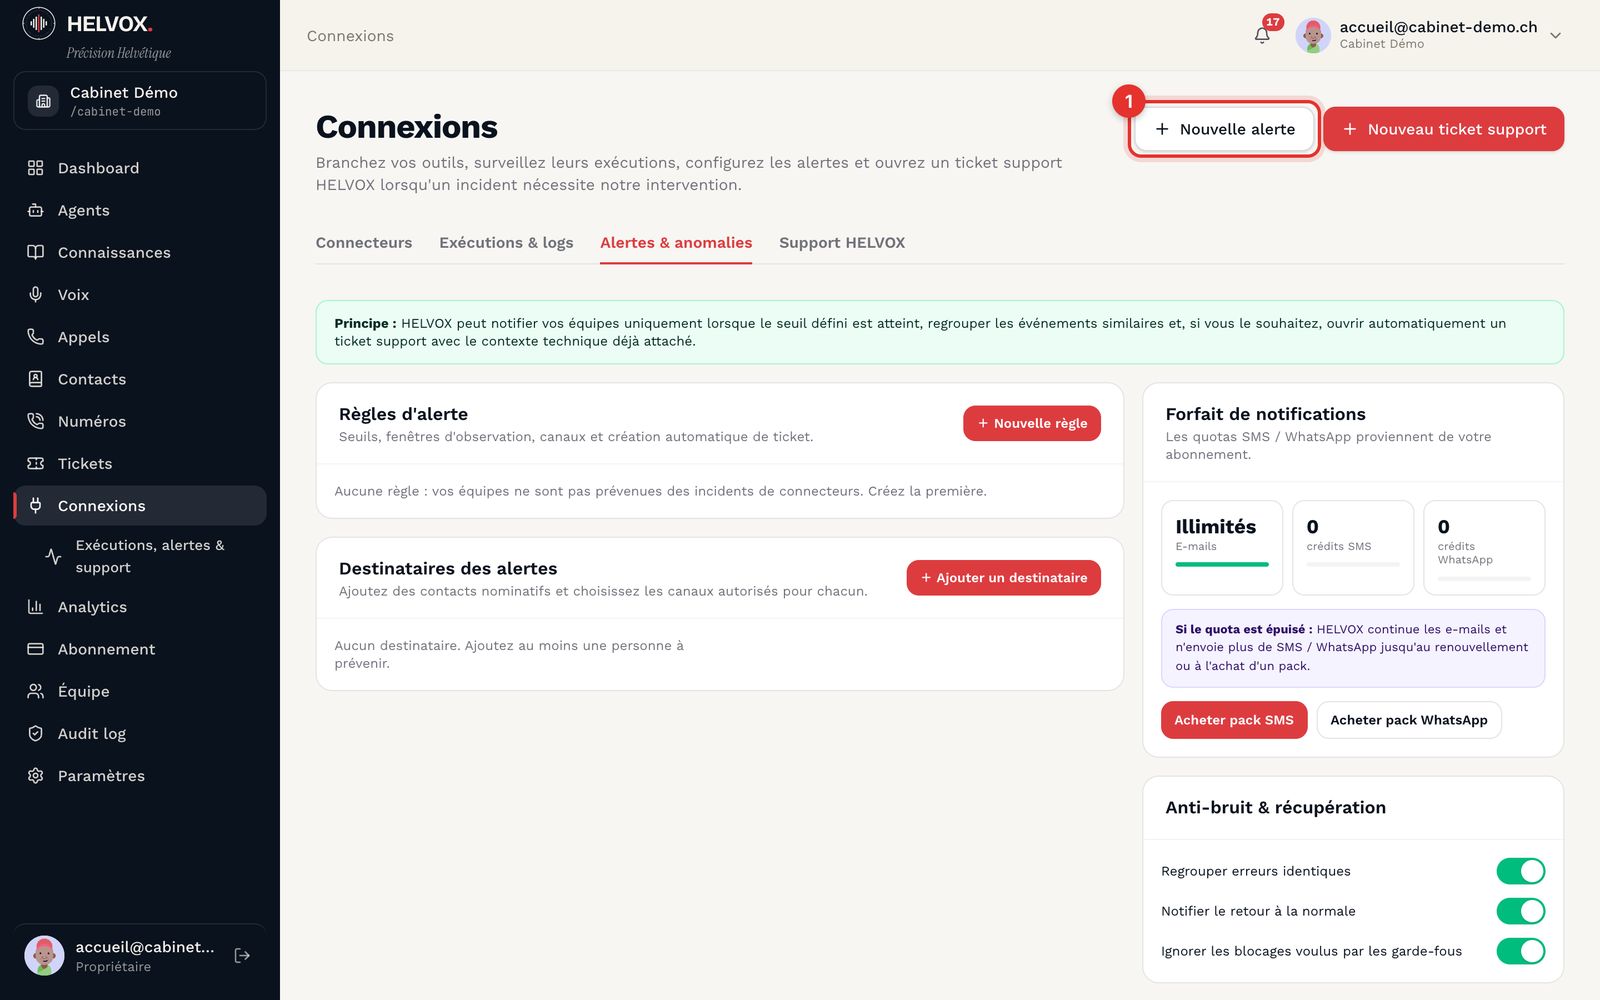The height and width of the screenshot is (1000, 1600).
Task: Click the Analytics chart icon
Action: [x=36, y=607]
